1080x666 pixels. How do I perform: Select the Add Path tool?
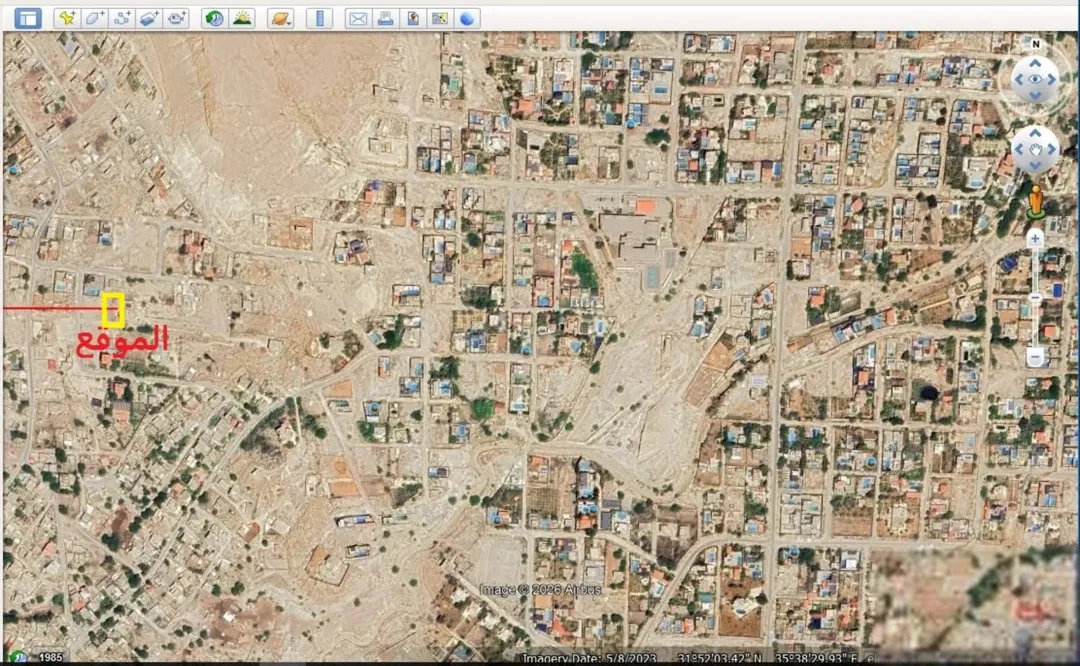(122, 19)
